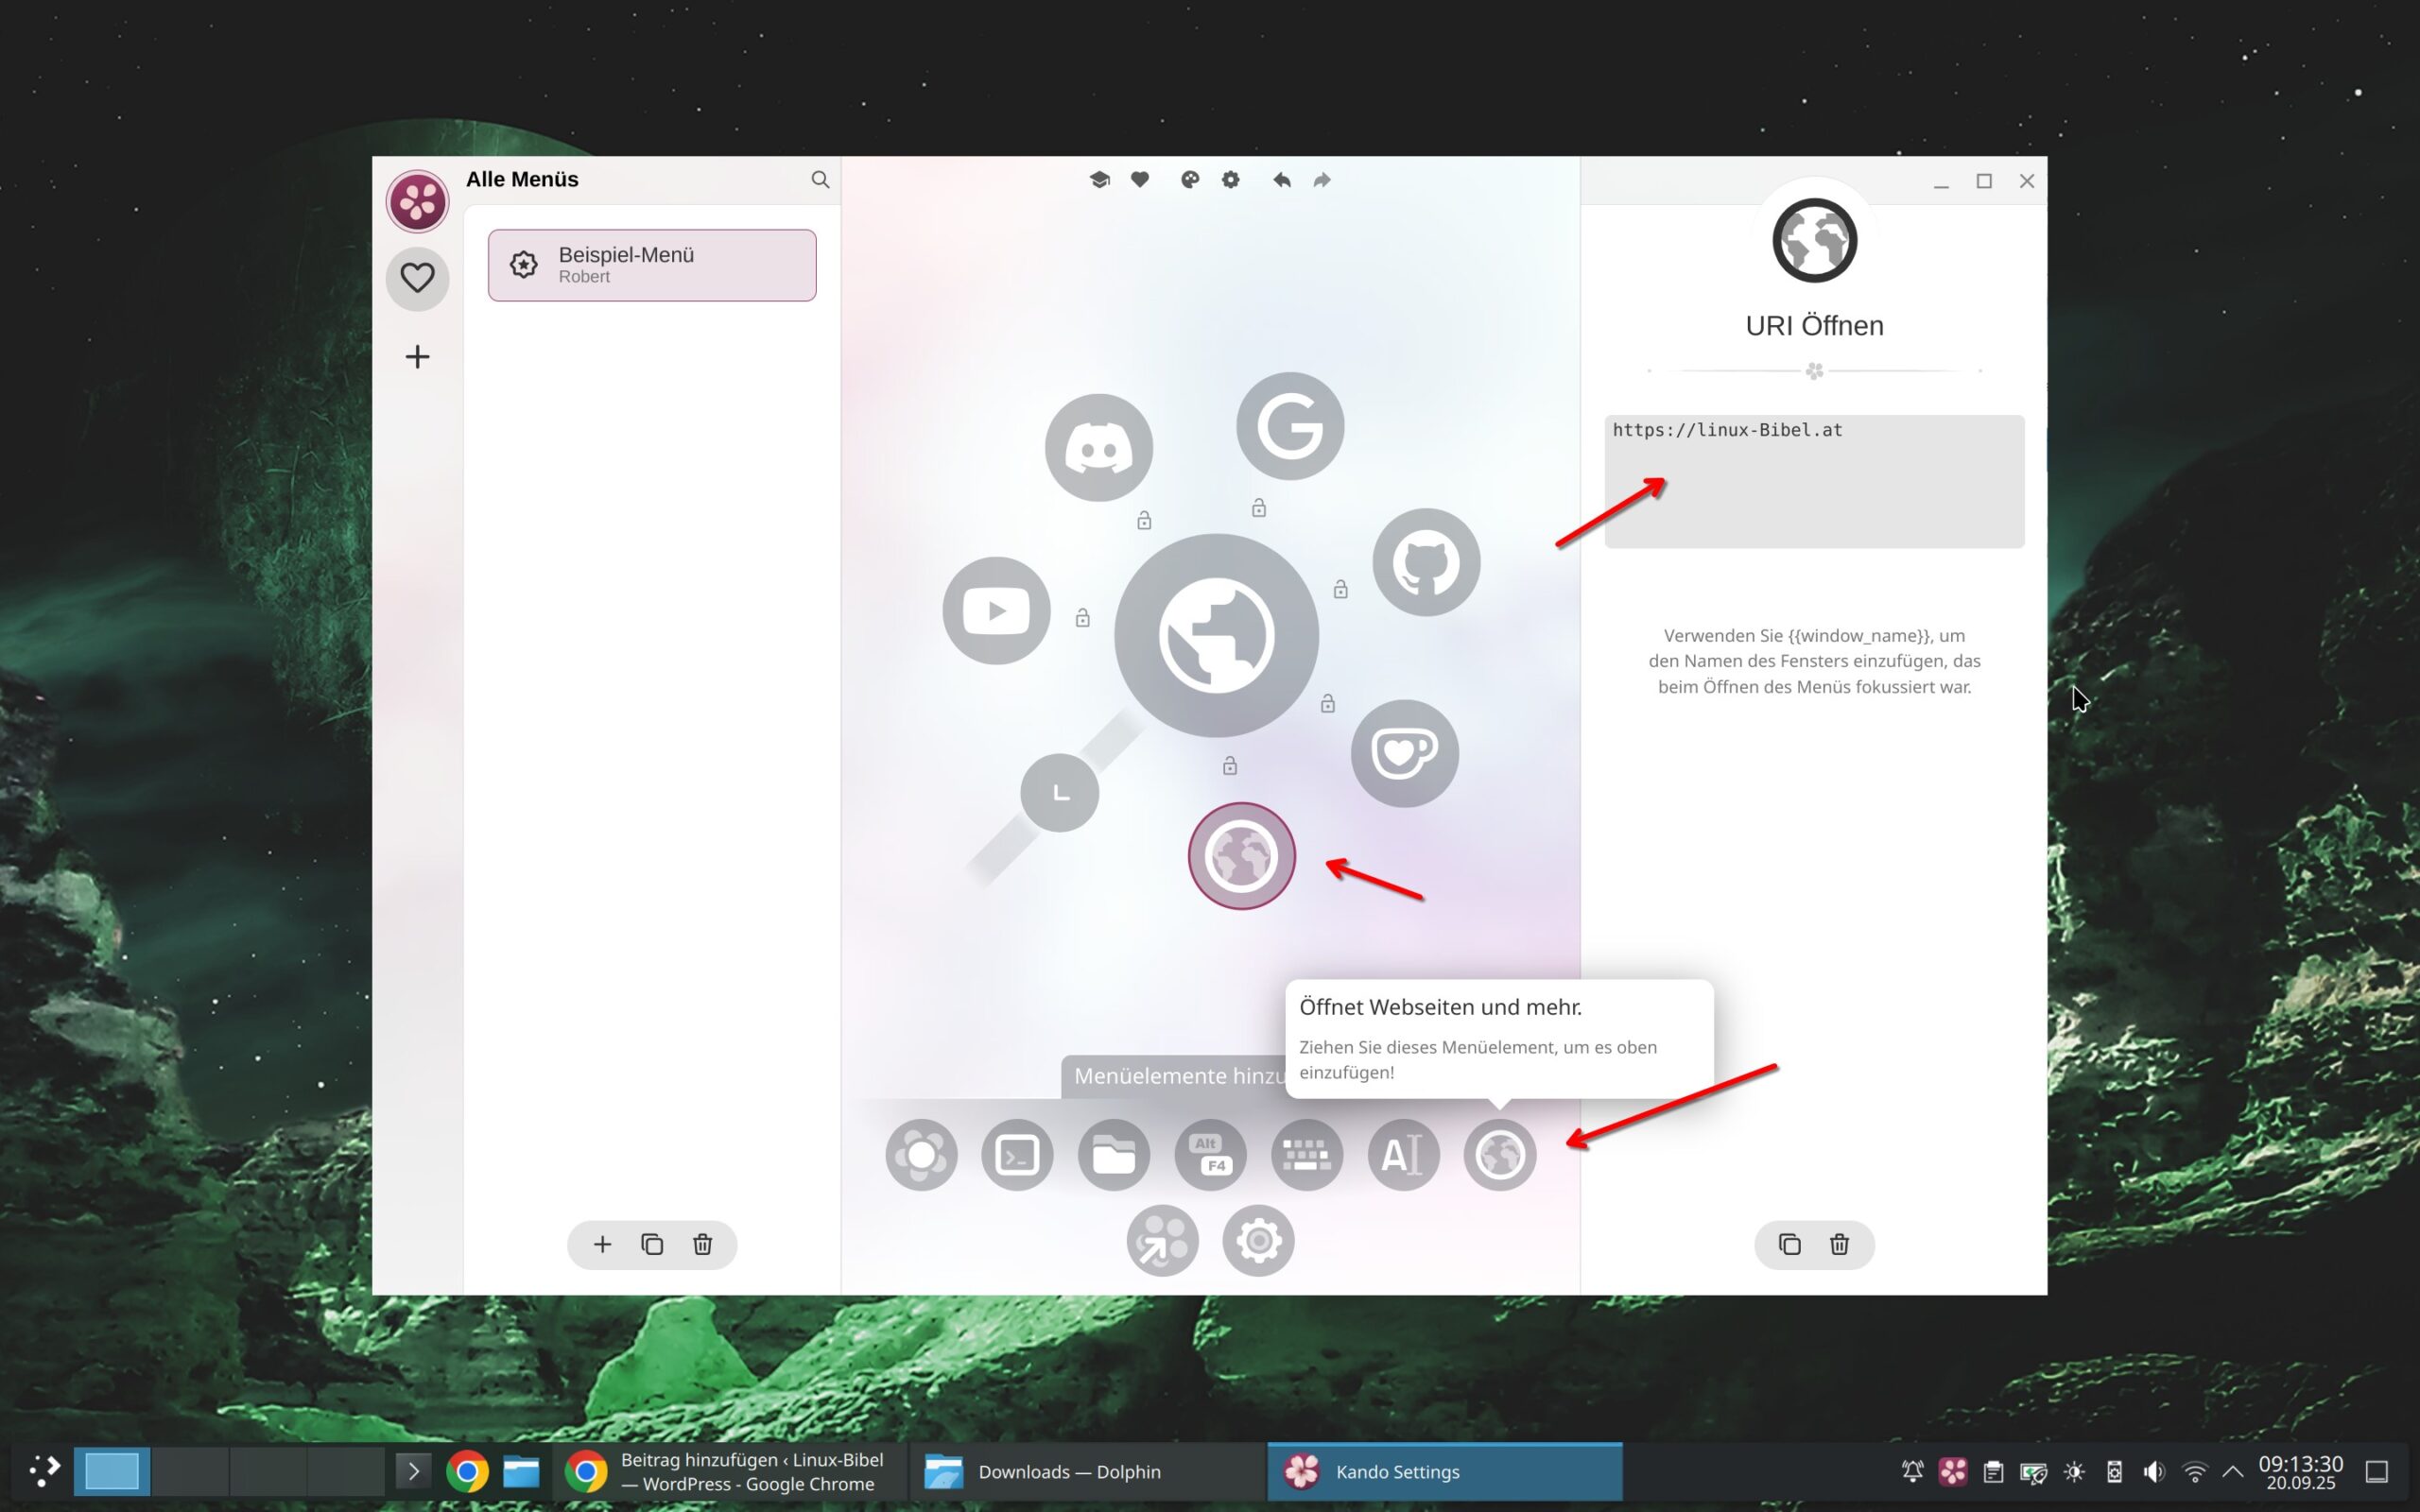Add a new collection with sidebar plus
Viewport: 2420px width, 1512px height.
click(417, 357)
